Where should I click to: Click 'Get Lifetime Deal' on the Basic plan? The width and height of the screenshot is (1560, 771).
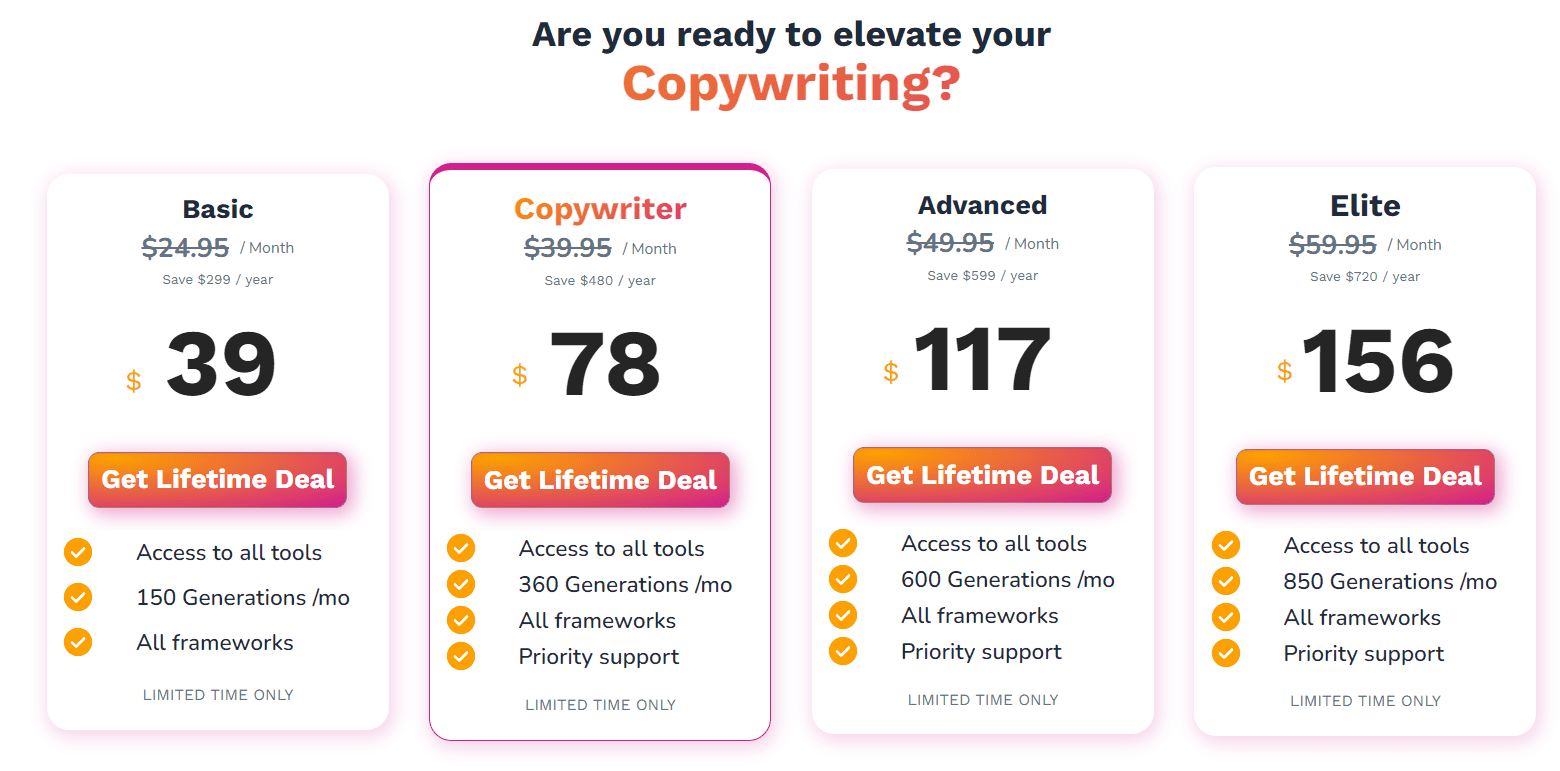[217, 480]
